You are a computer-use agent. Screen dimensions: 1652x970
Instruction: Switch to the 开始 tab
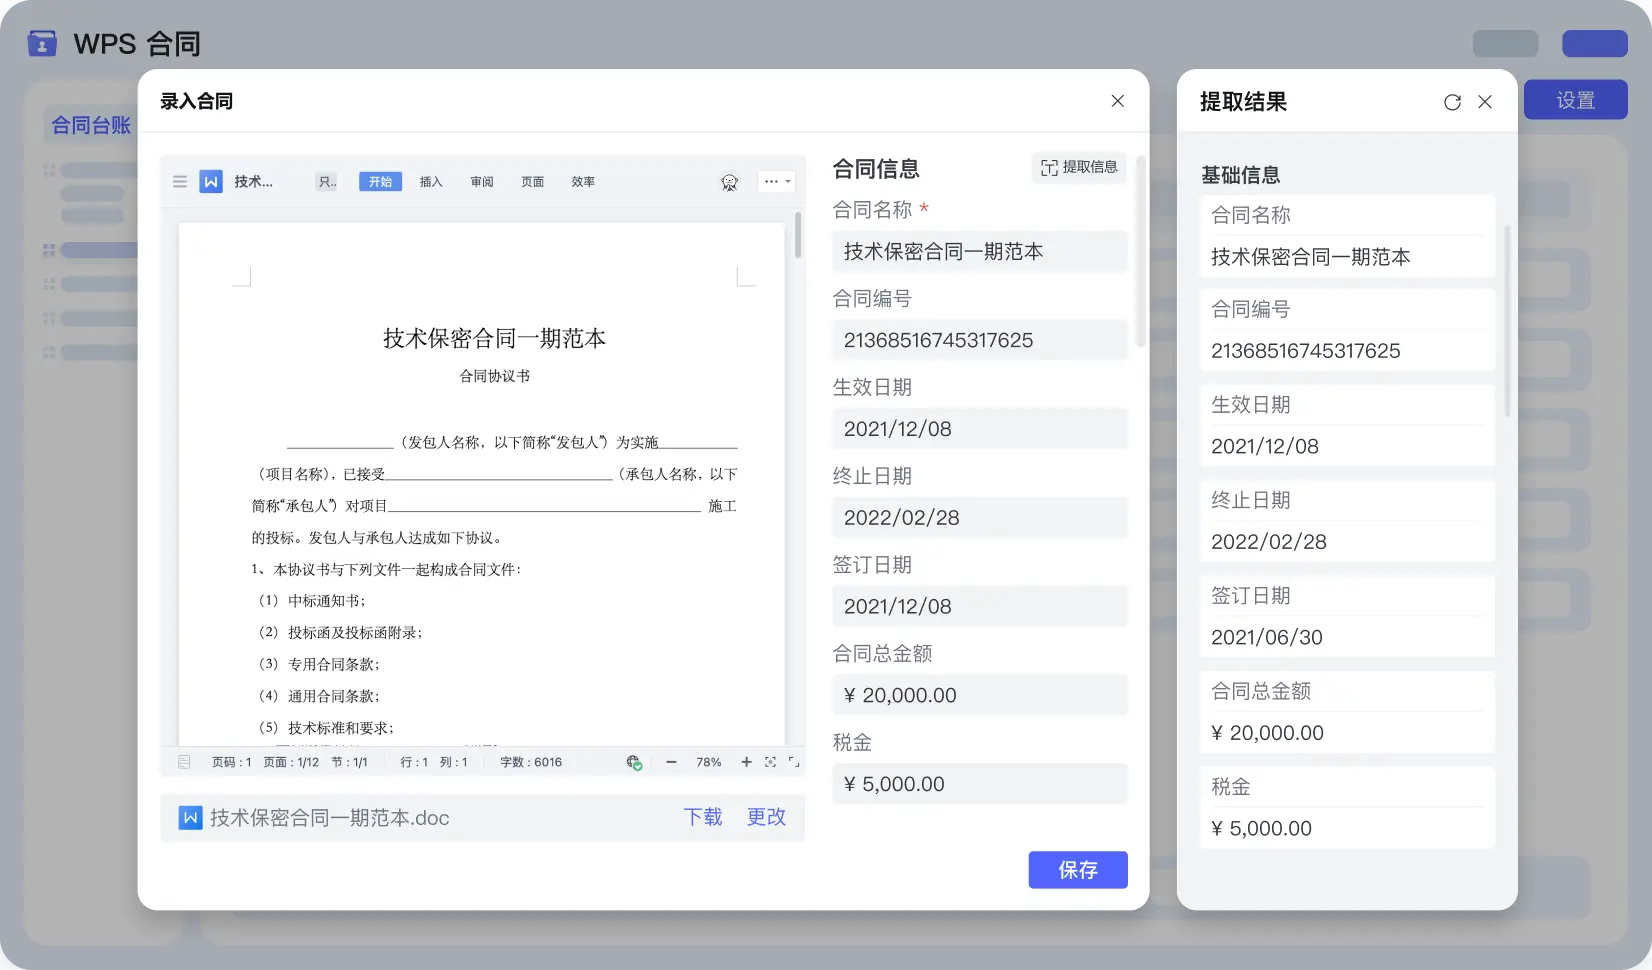380,182
